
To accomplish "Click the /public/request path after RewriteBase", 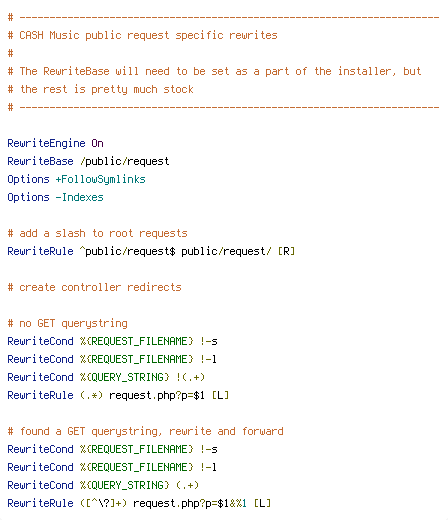I will coord(125,161).
